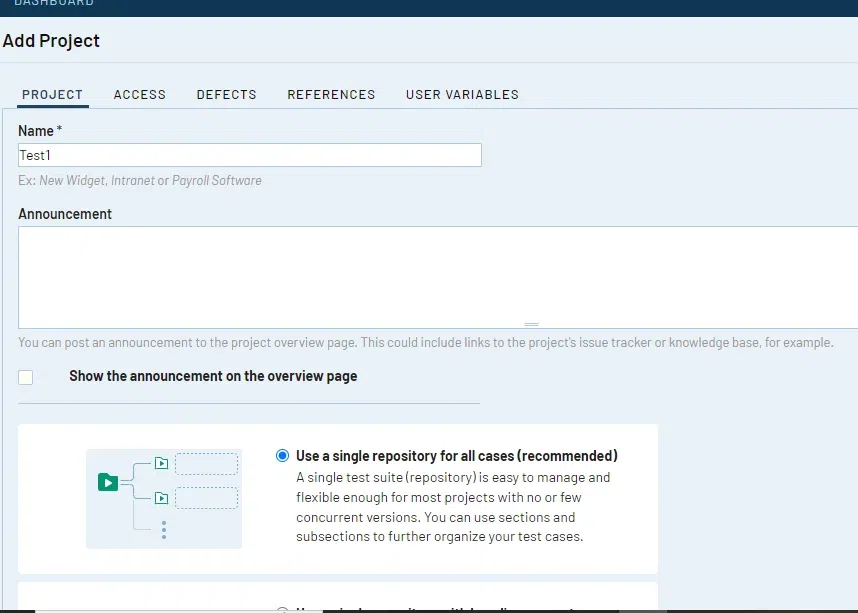Screen dimensions: 858x613
Task: Switch to the Project tab
Action: [53, 95]
